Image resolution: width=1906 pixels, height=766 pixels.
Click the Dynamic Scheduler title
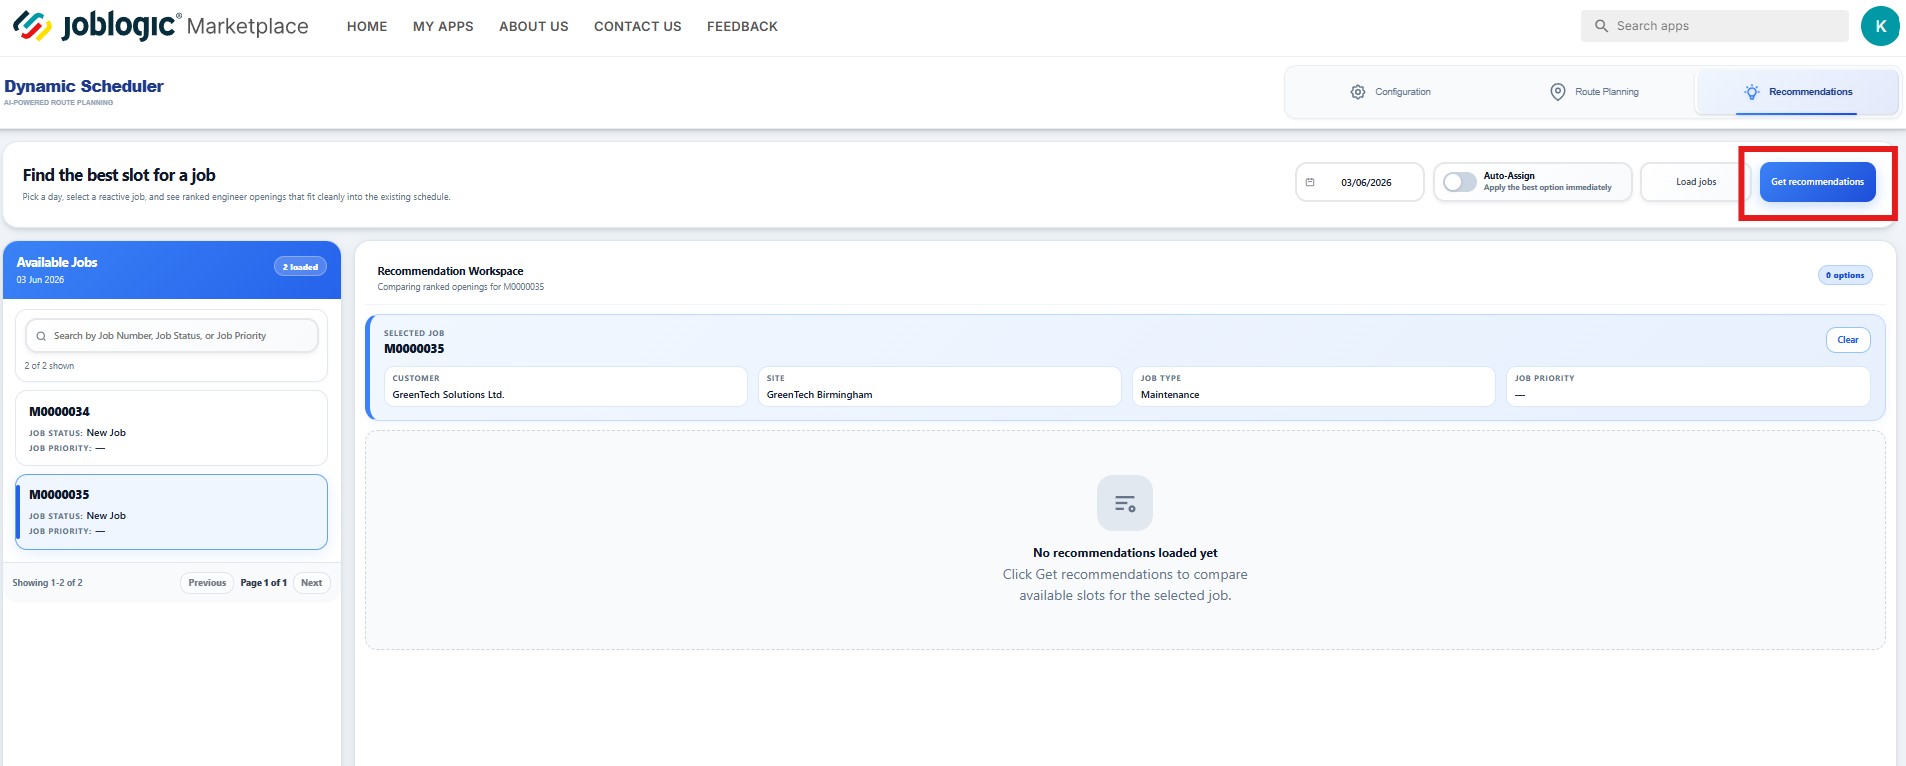[84, 86]
